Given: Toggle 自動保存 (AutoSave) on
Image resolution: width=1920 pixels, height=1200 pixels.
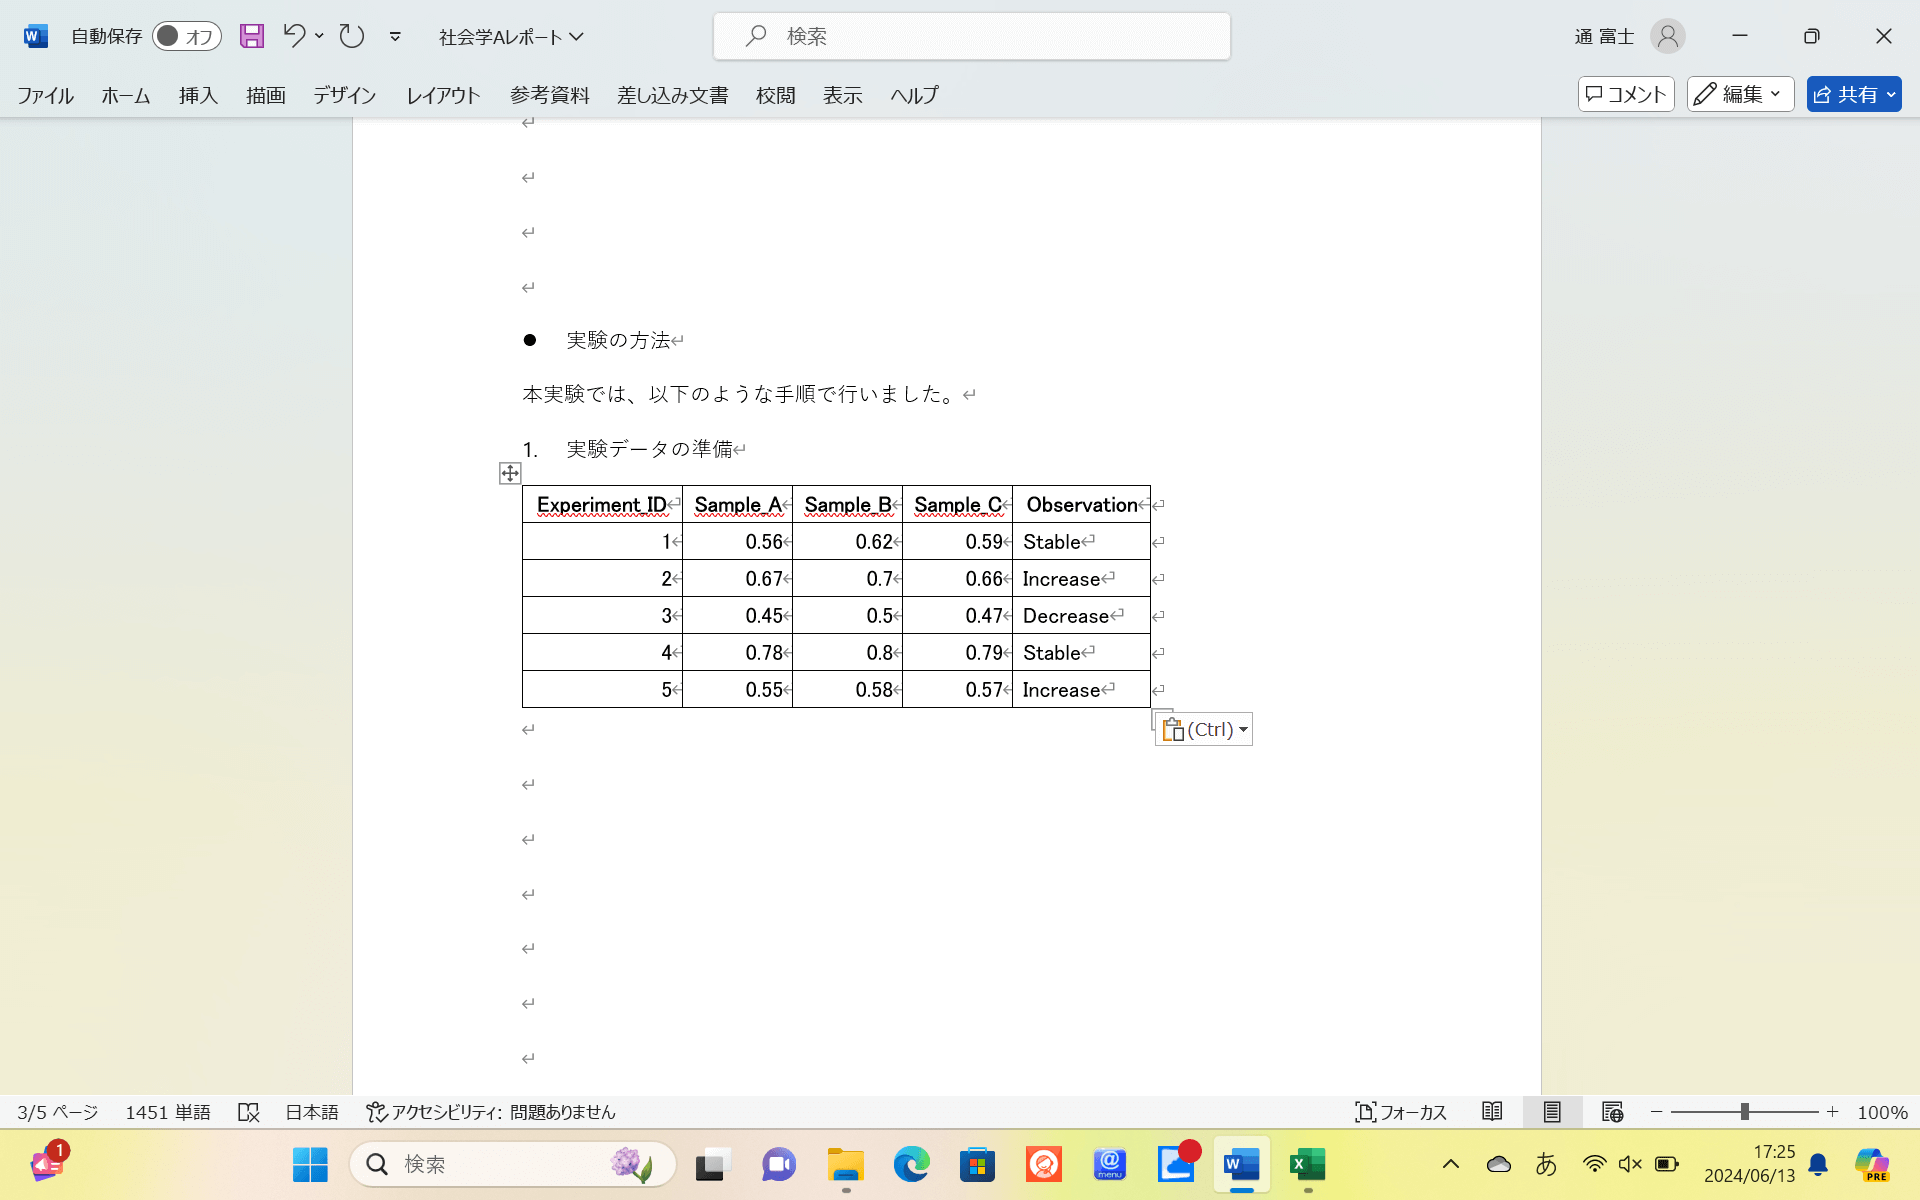Looking at the screenshot, I should [186, 35].
